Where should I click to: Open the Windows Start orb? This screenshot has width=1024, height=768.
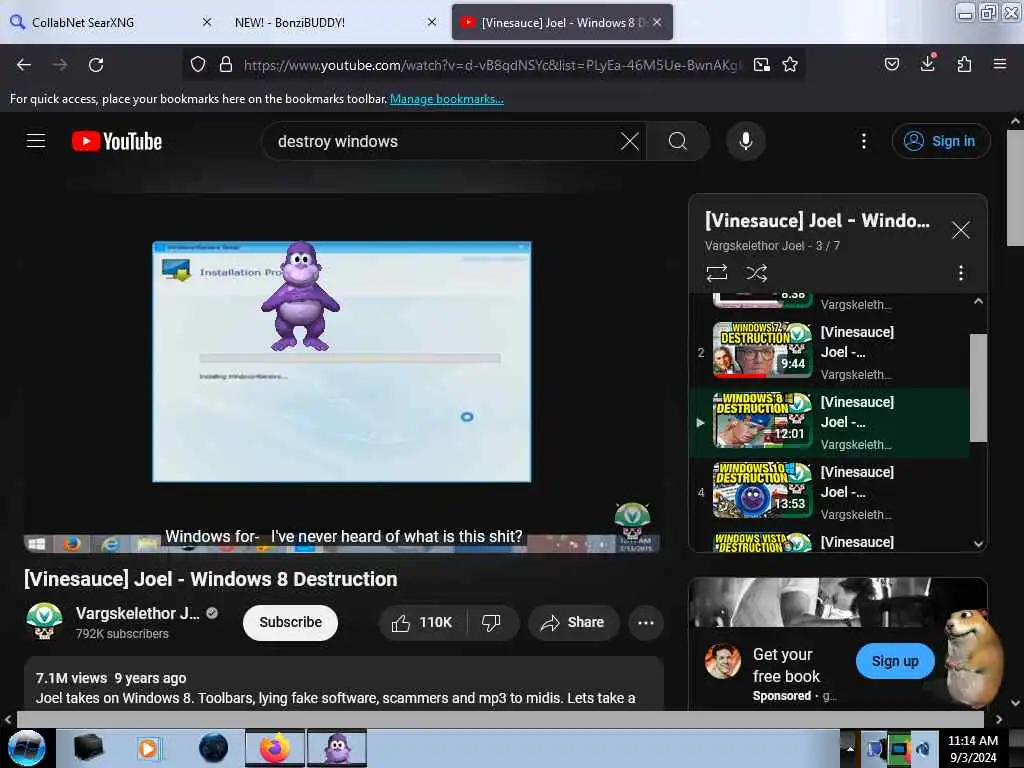click(x=27, y=748)
